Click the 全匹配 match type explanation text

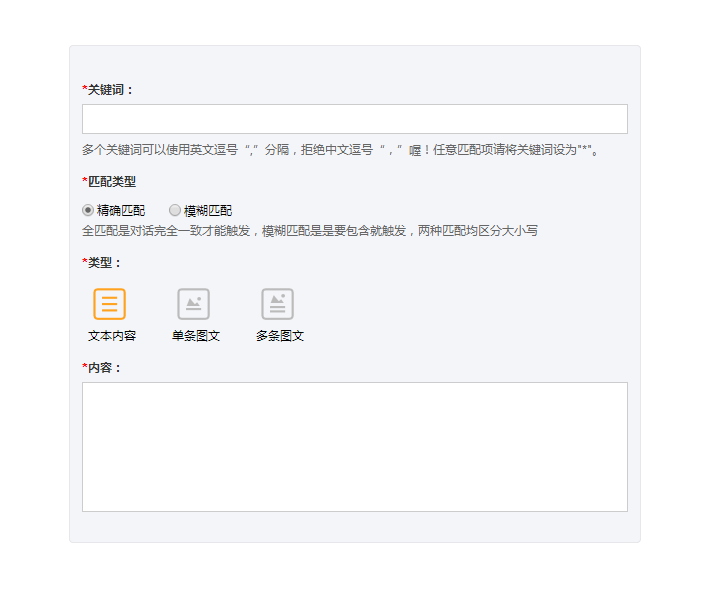(310, 231)
